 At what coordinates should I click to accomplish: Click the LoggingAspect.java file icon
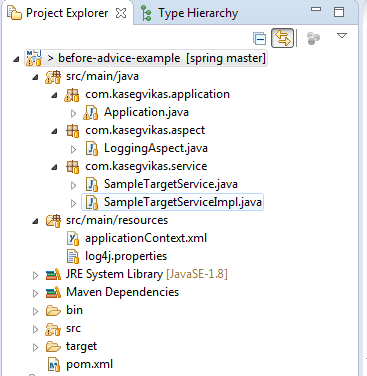pyautogui.click(x=92, y=149)
